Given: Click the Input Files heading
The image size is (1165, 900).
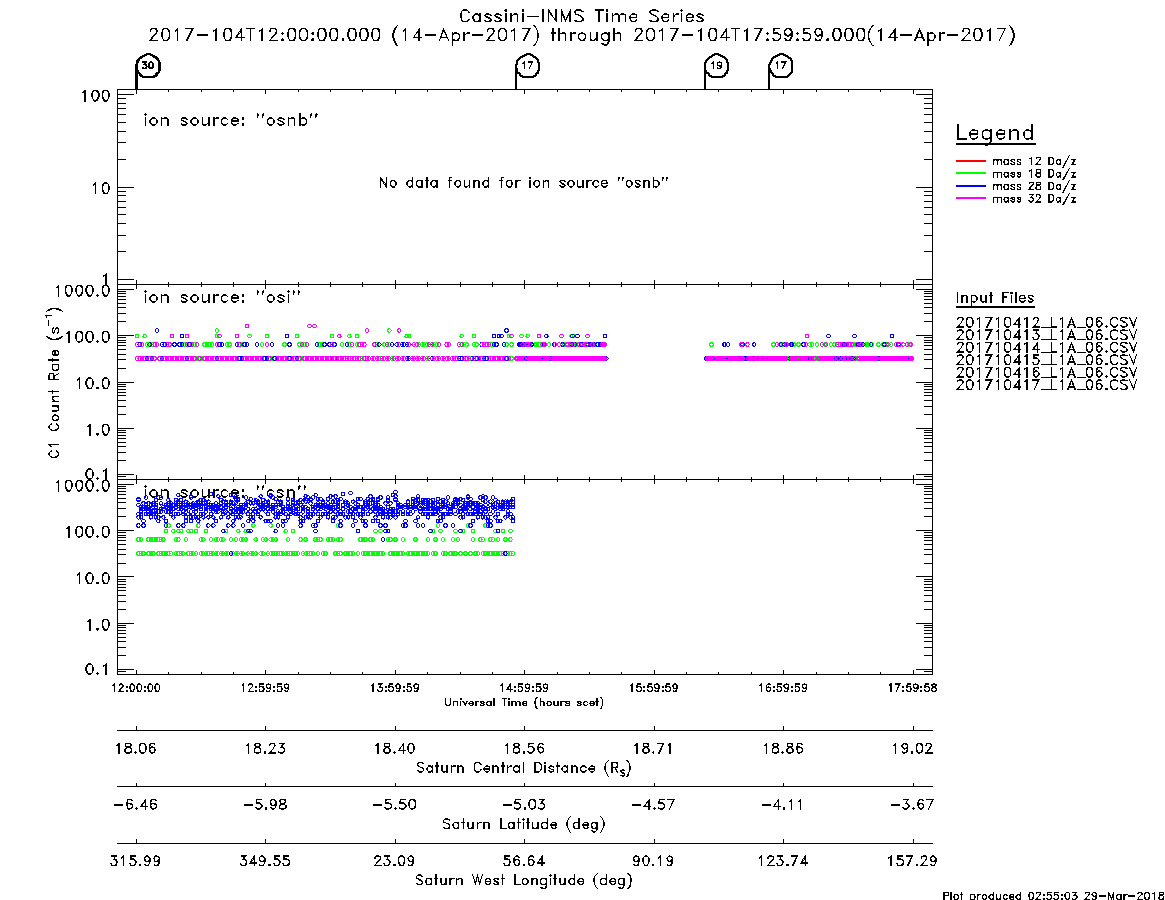Looking at the screenshot, I should pyautogui.click(x=995, y=298).
